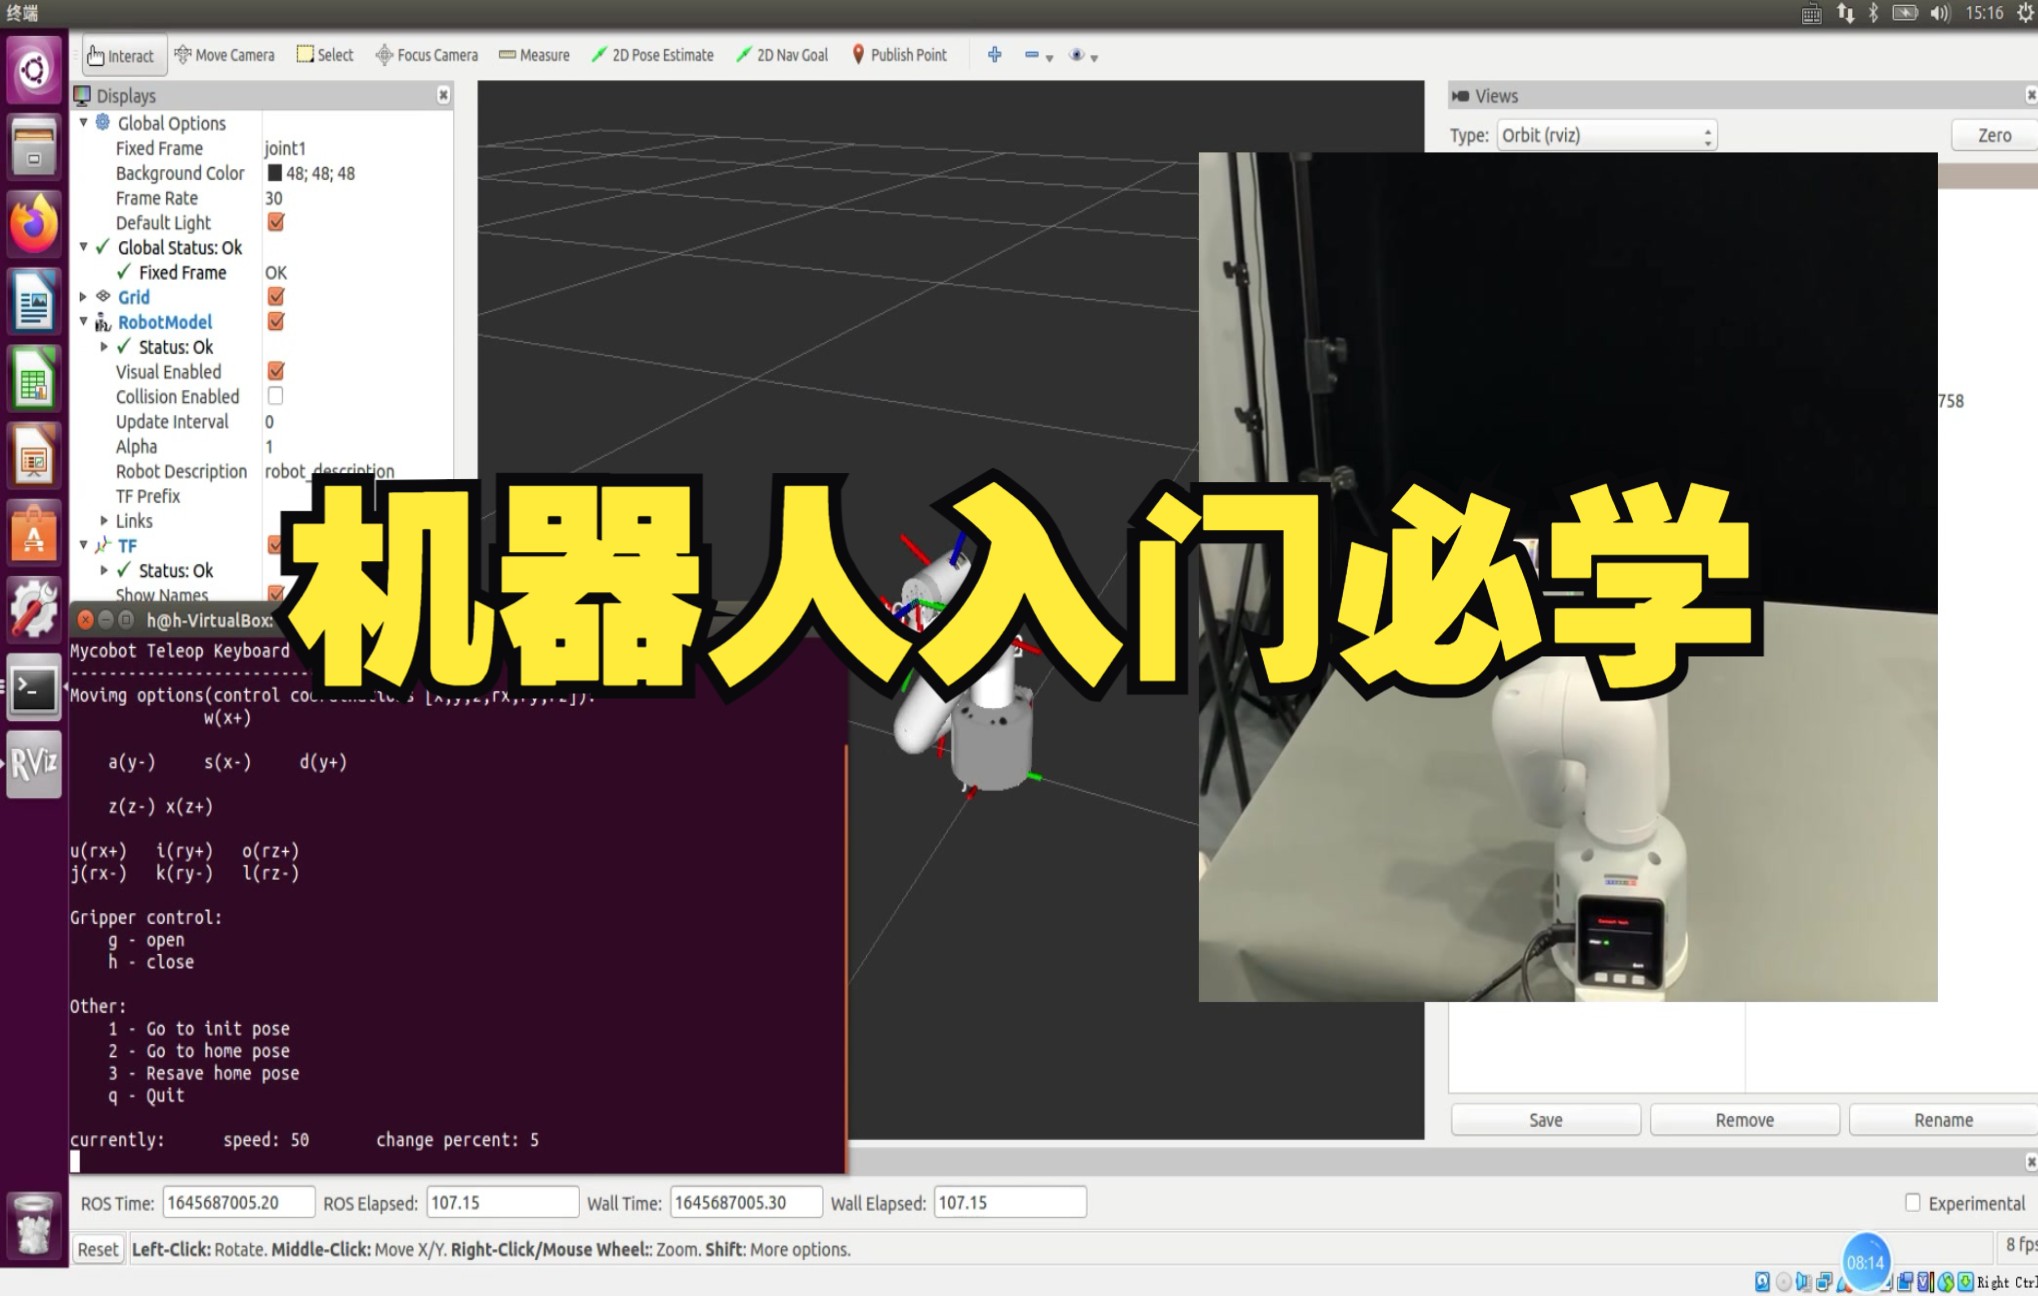Click the Background Color swatch
The height and width of the screenshot is (1296, 2038).
pyautogui.click(x=274, y=172)
